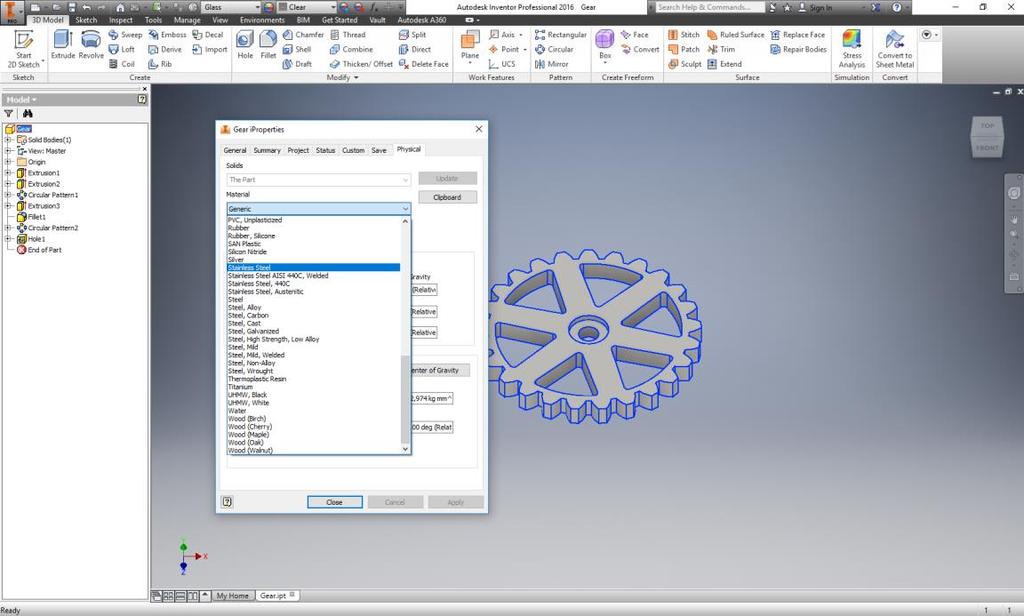Click the Stitch surface tool
Screen dimensions: 1024x616
[684, 35]
